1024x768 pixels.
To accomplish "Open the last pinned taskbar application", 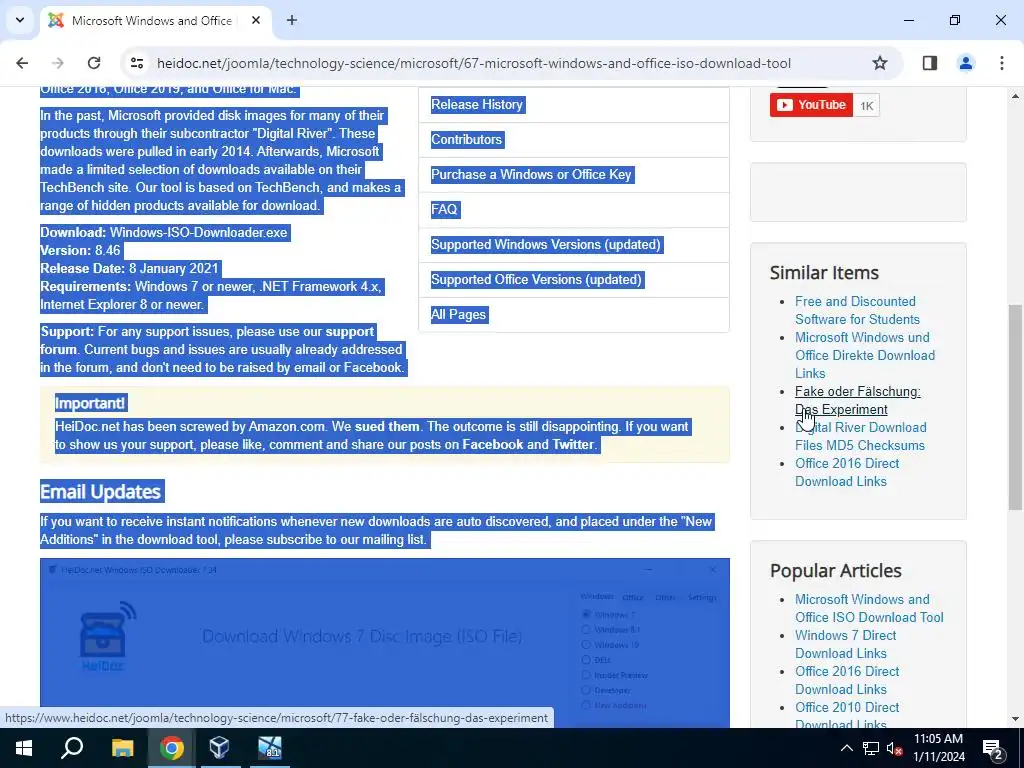I will coord(269,748).
